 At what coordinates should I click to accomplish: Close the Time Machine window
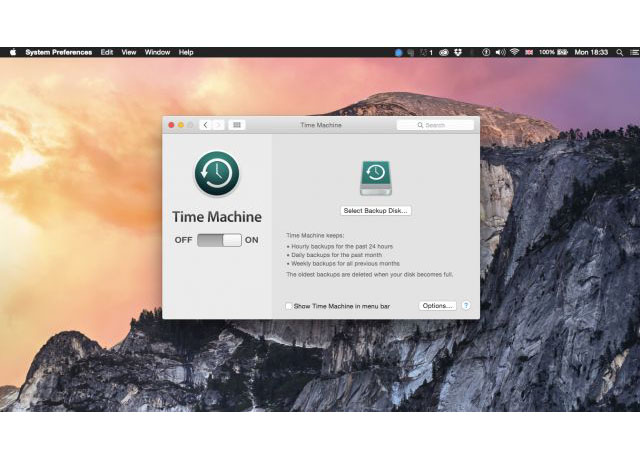click(171, 125)
